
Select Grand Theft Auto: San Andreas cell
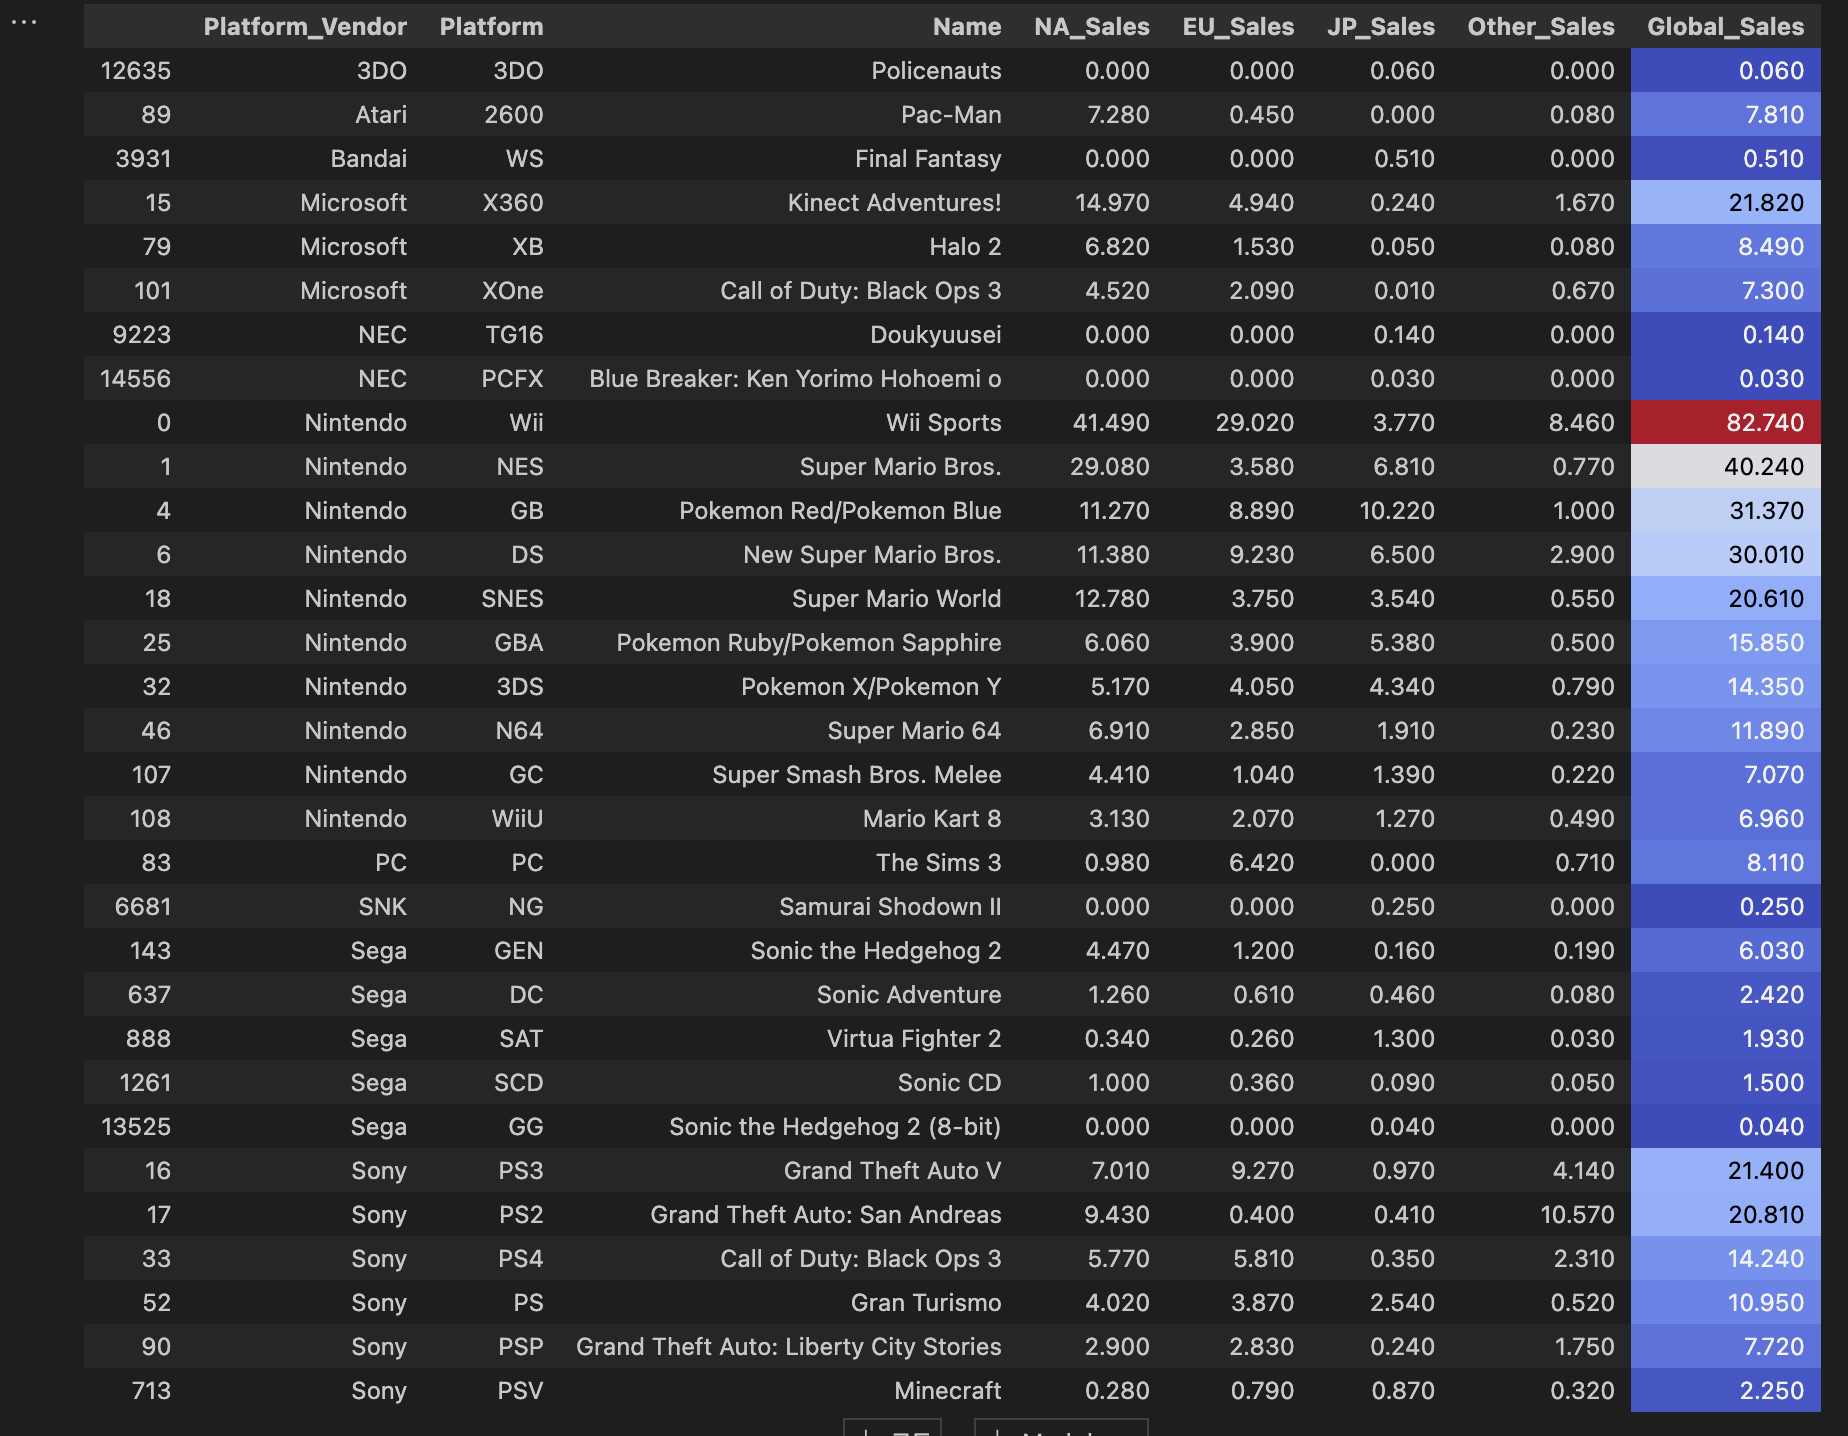826,1215
